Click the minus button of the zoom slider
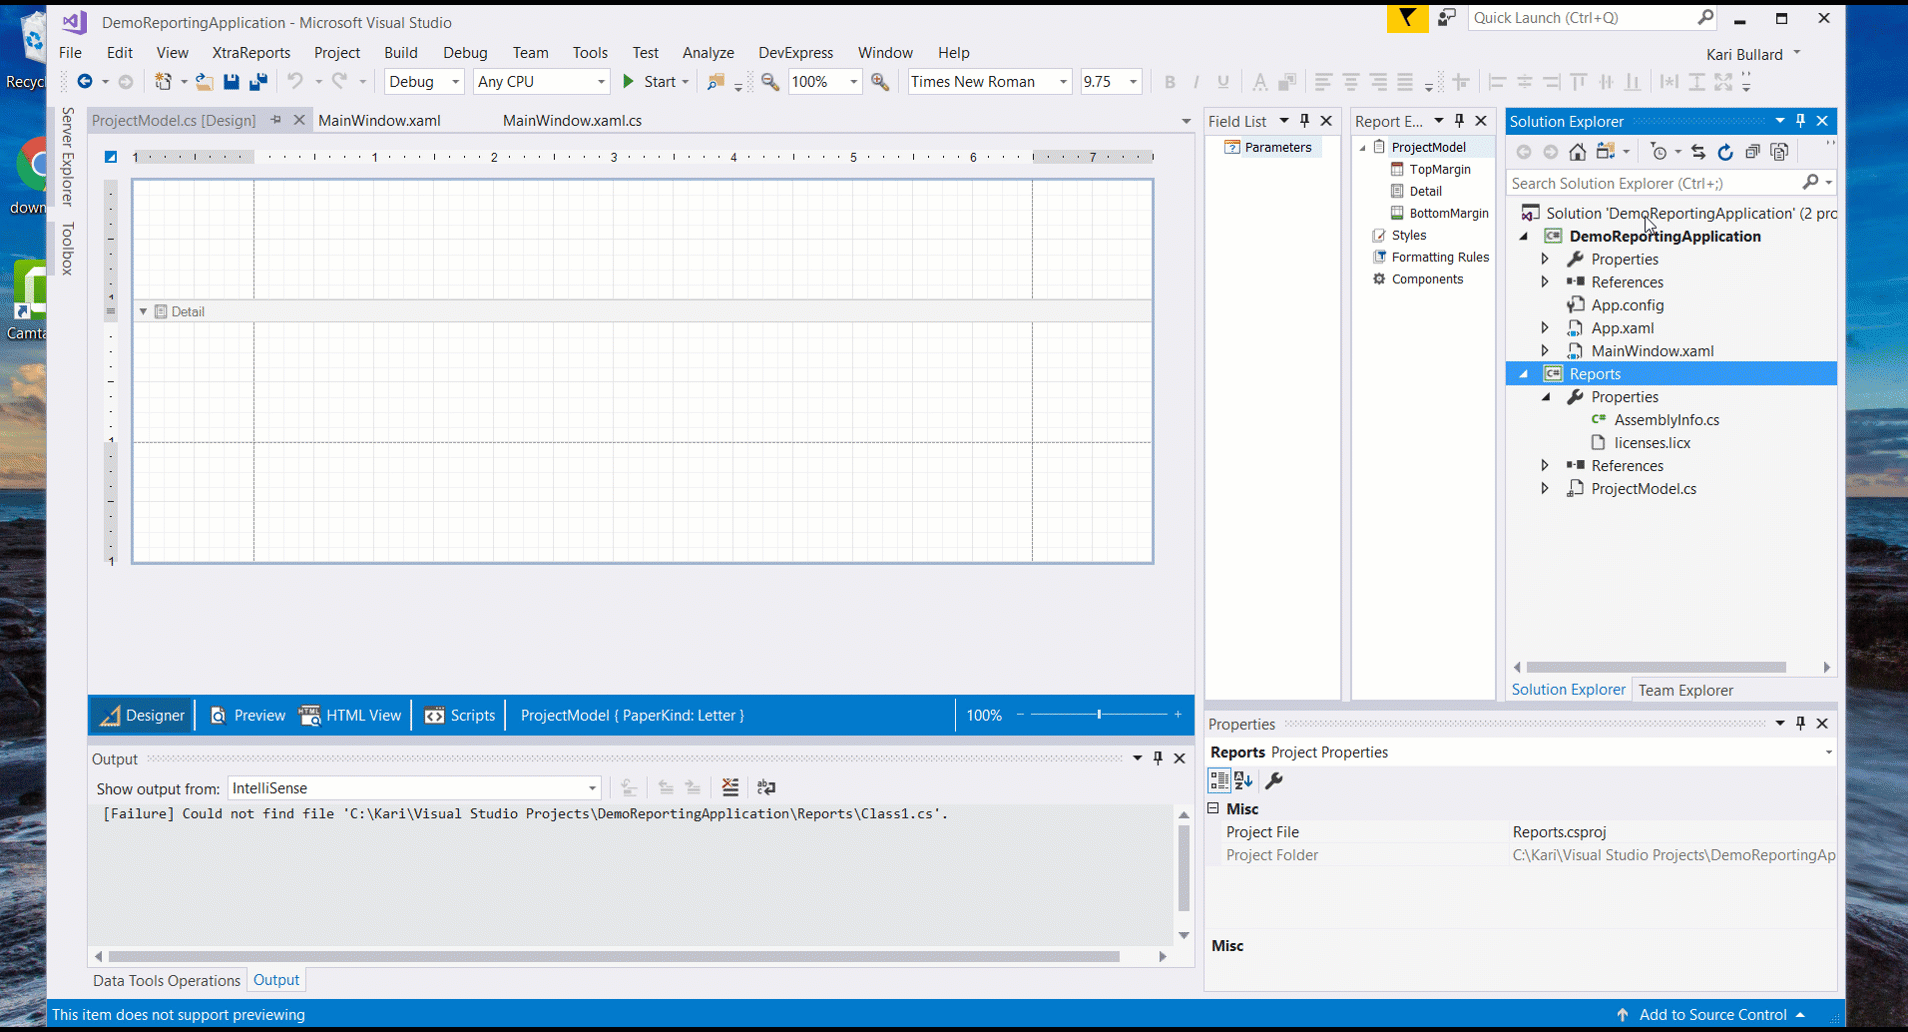Viewport: 1908px width, 1032px height. (x=1020, y=715)
